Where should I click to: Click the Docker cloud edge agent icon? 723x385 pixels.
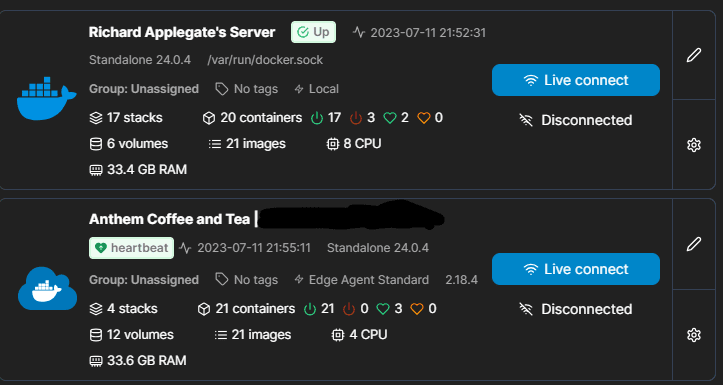coord(47,288)
